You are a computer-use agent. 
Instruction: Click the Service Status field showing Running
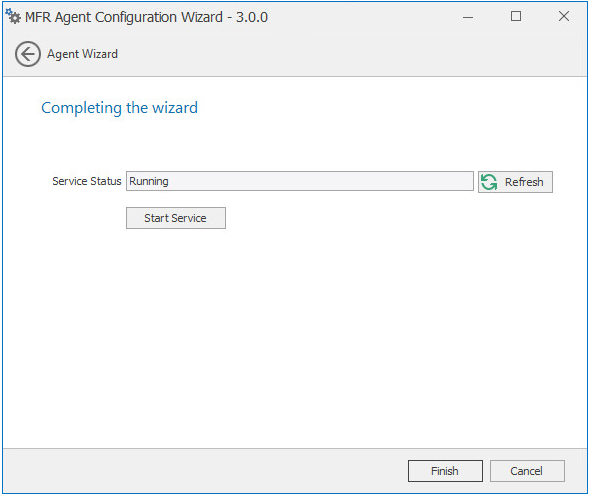click(x=300, y=181)
